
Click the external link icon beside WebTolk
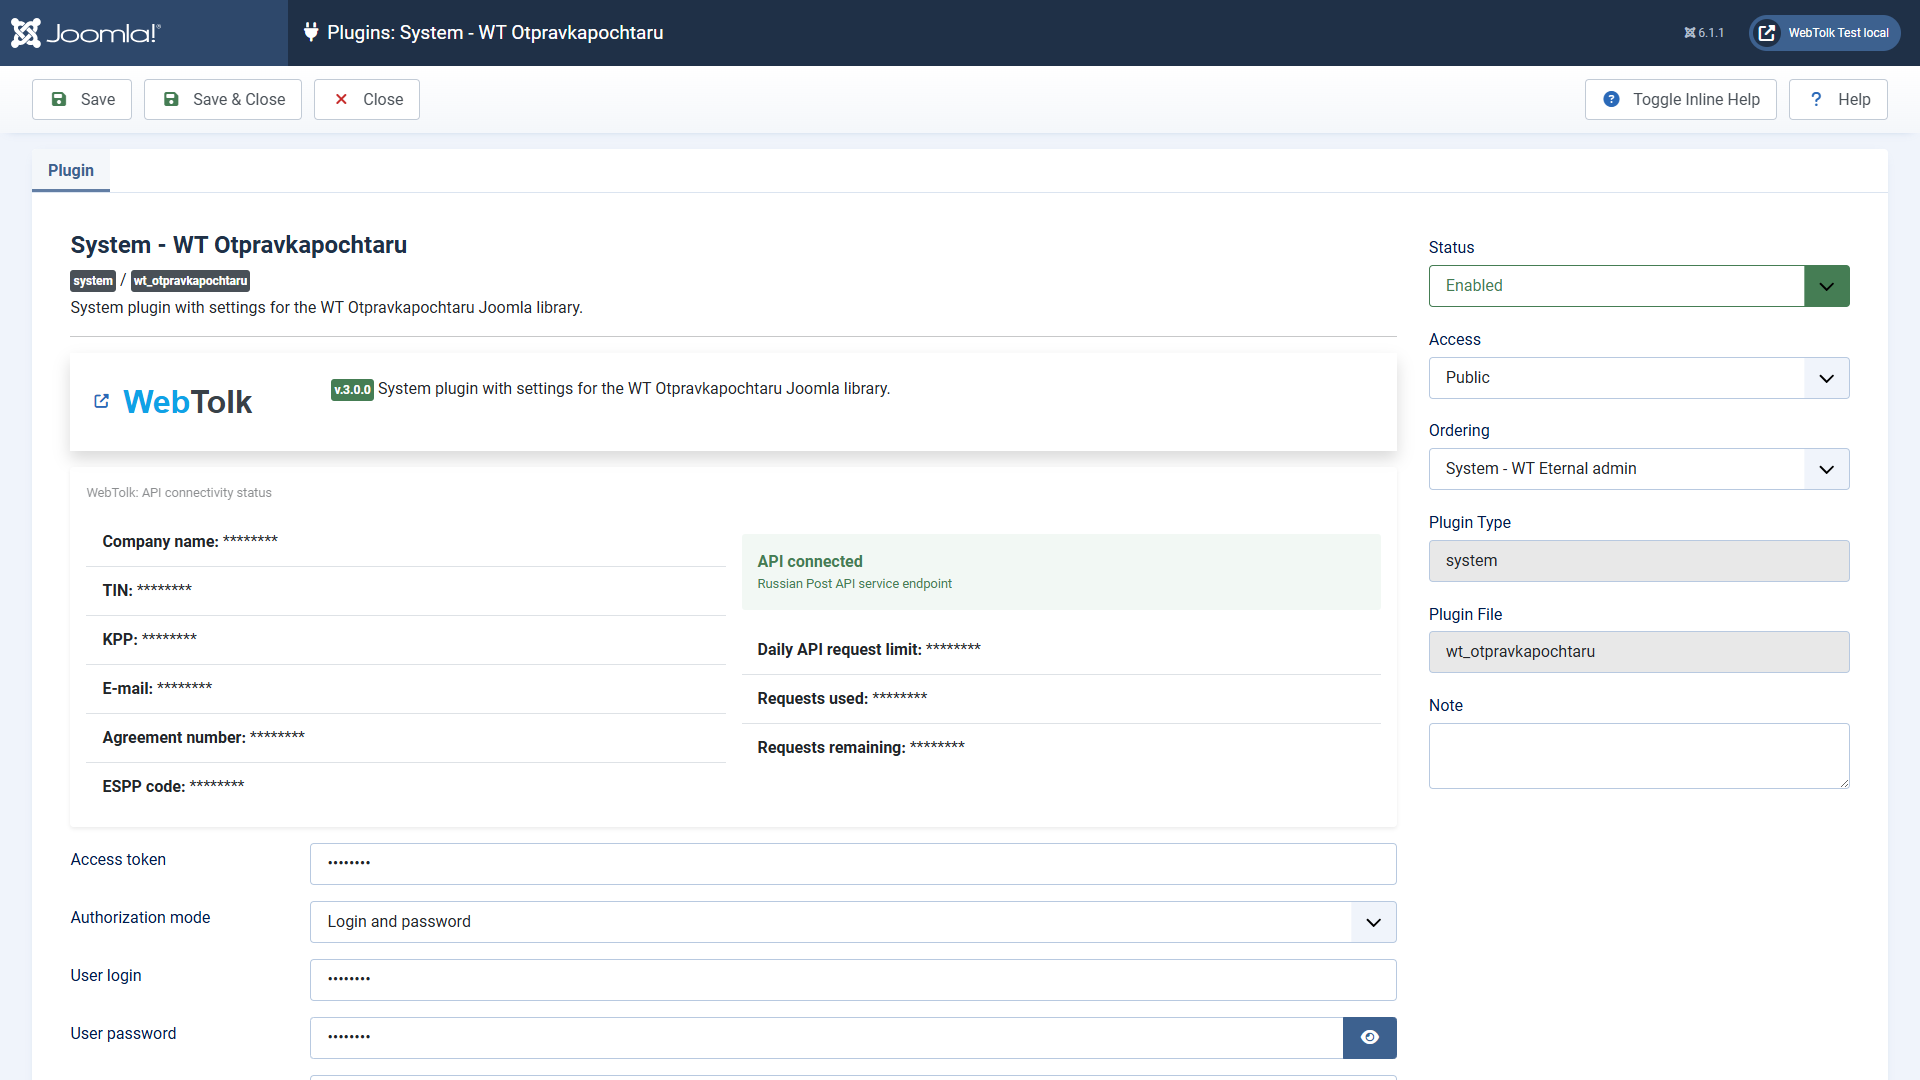tap(101, 401)
